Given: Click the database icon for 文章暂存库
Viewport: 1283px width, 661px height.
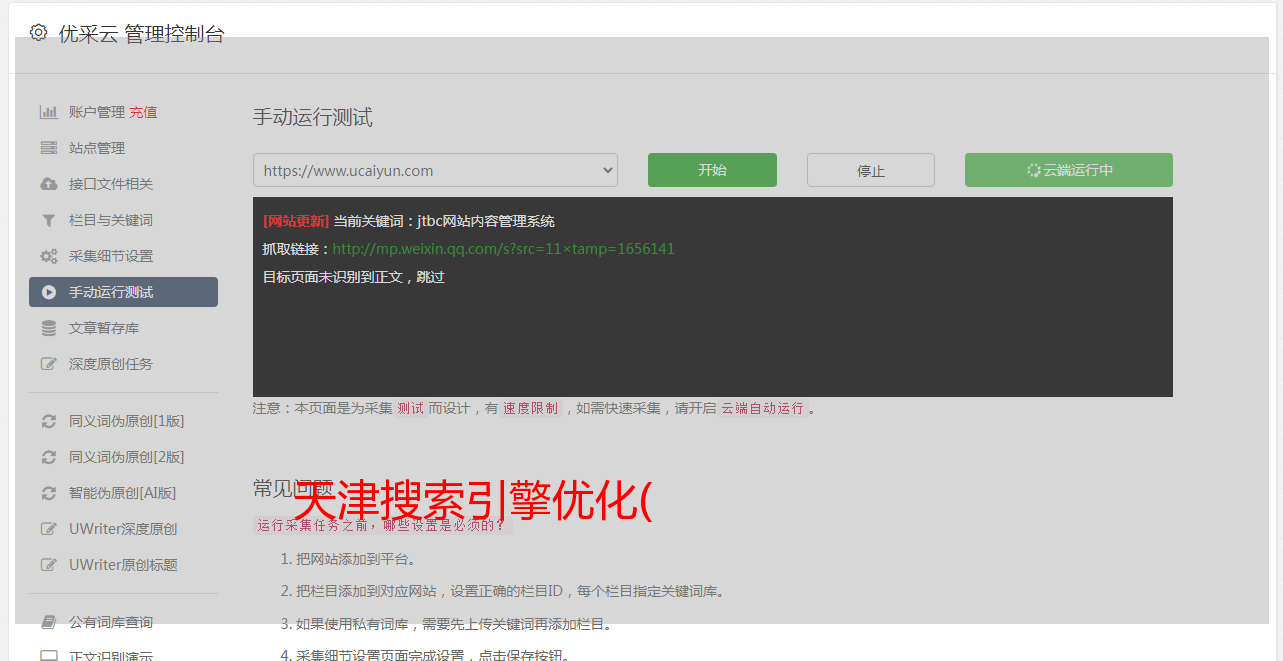Looking at the screenshot, I should tap(48, 328).
